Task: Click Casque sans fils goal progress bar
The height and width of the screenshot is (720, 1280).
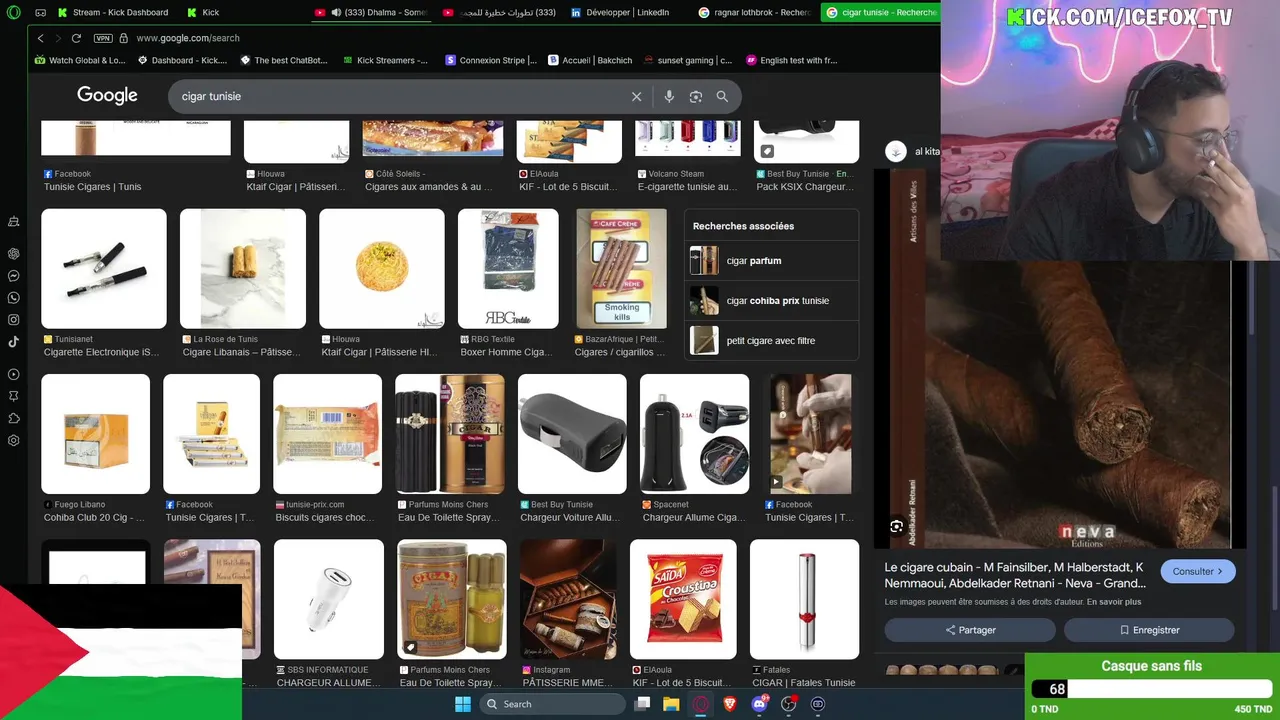Action: pos(1152,689)
